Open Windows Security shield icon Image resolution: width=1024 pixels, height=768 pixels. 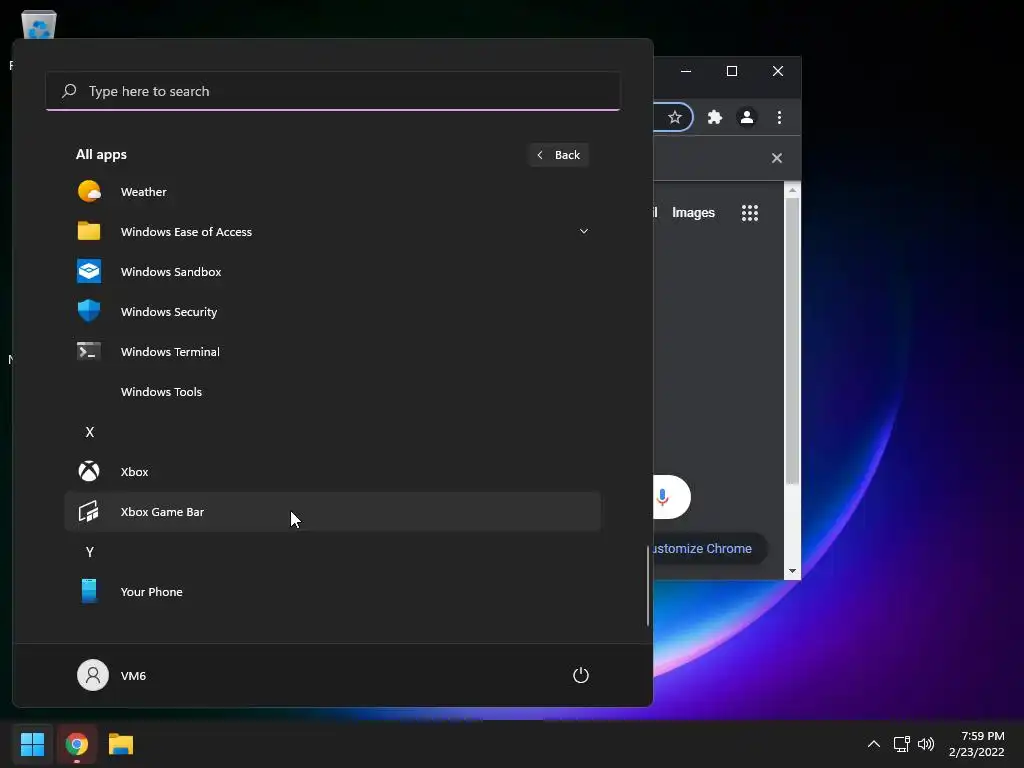pos(89,311)
